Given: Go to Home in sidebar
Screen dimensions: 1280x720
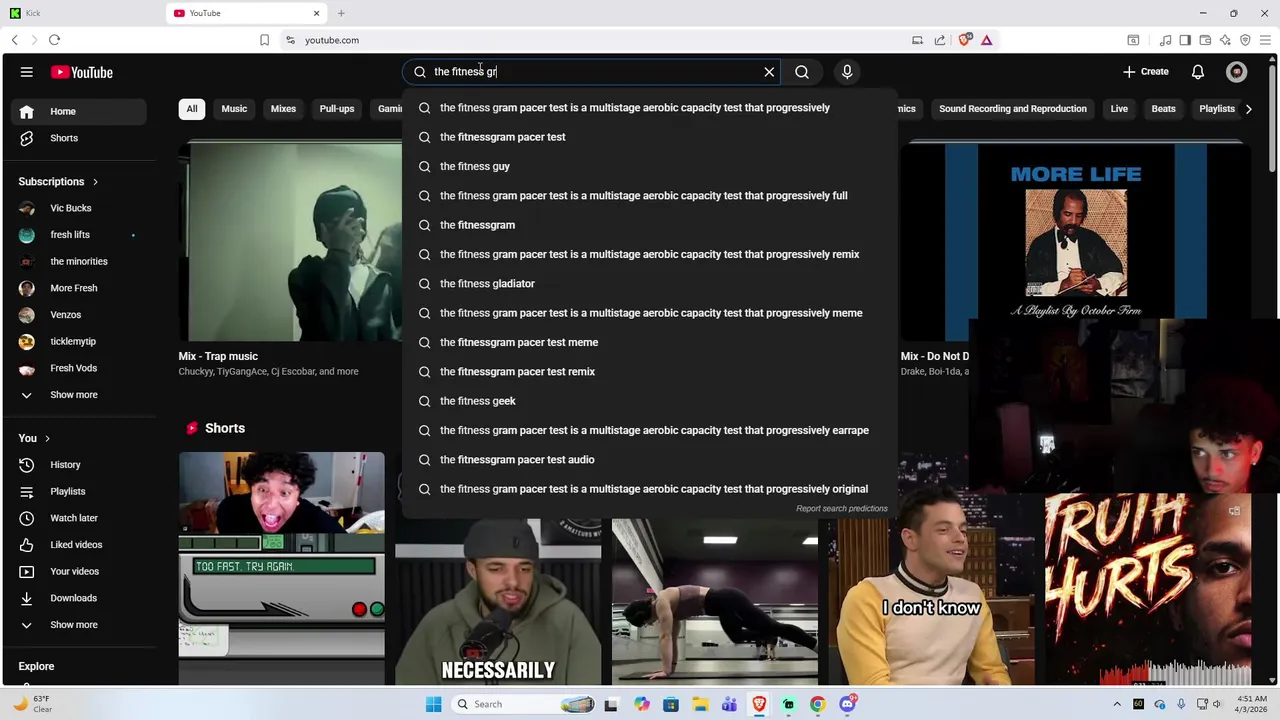Looking at the screenshot, I should [x=80, y=111].
